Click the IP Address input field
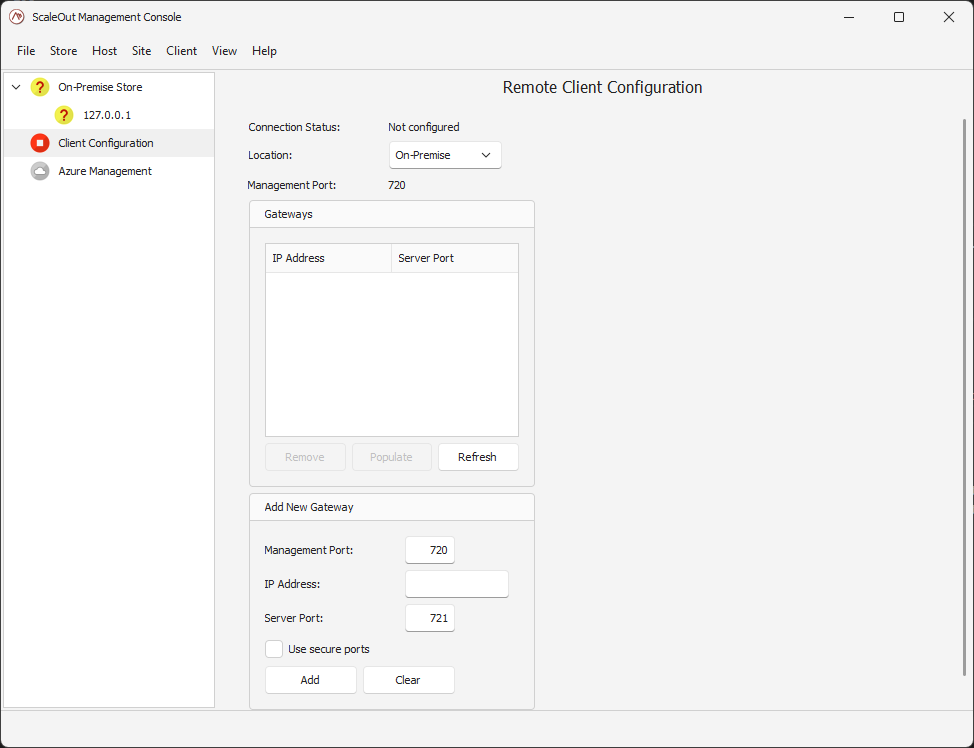This screenshot has width=974, height=748. pyautogui.click(x=457, y=584)
